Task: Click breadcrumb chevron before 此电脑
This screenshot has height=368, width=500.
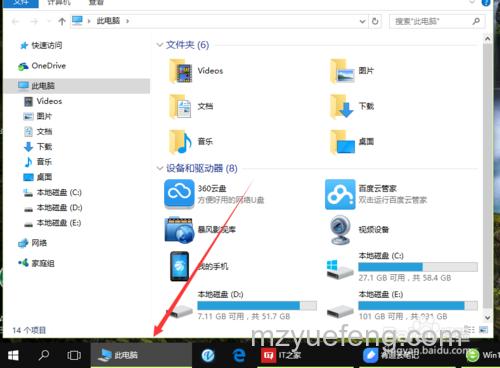Action: click(89, 21)
